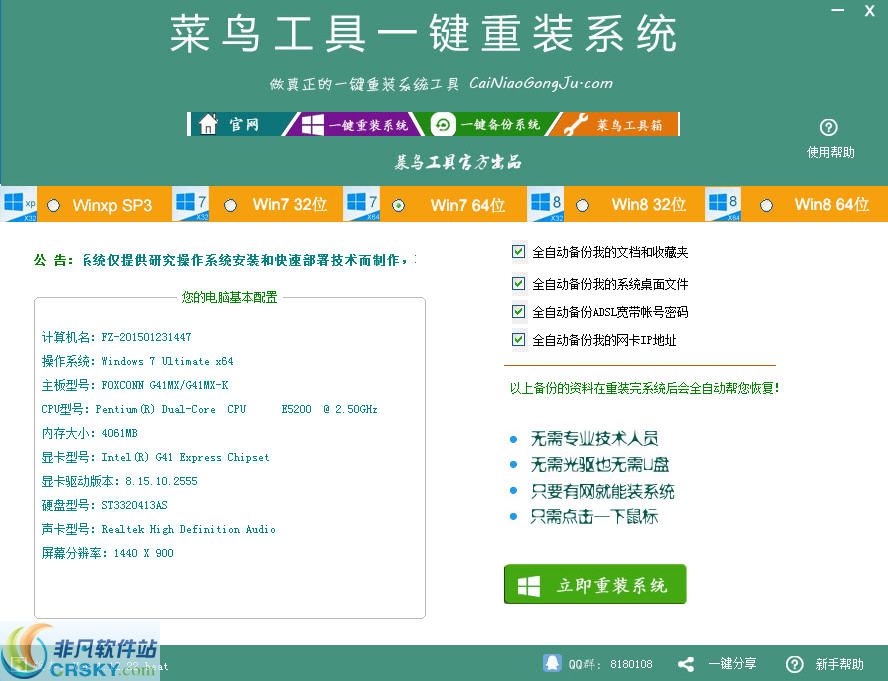Toggle 全自动备份我的系统桌面文件 checkbox
888x681 pixels.
pos(518,284)
